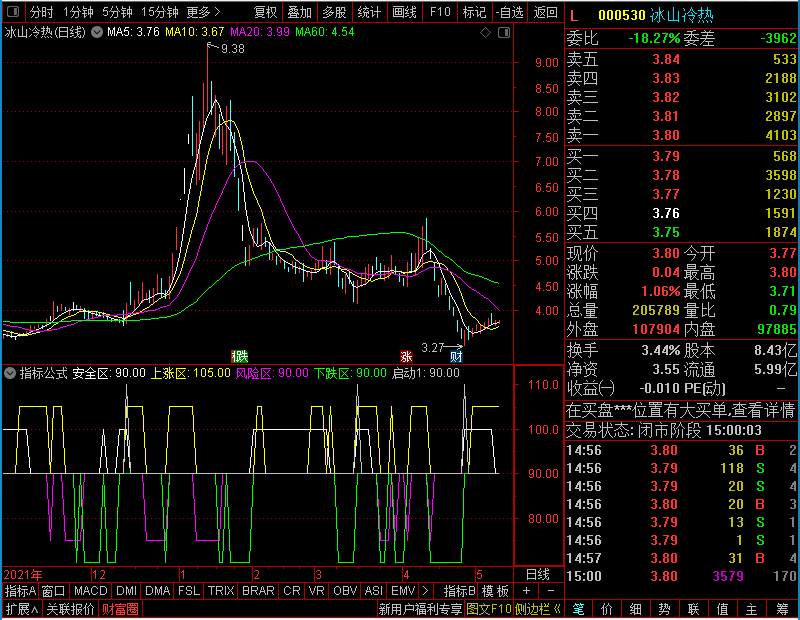Click the 卖一 price 3.80

click(x=666, y=136)
